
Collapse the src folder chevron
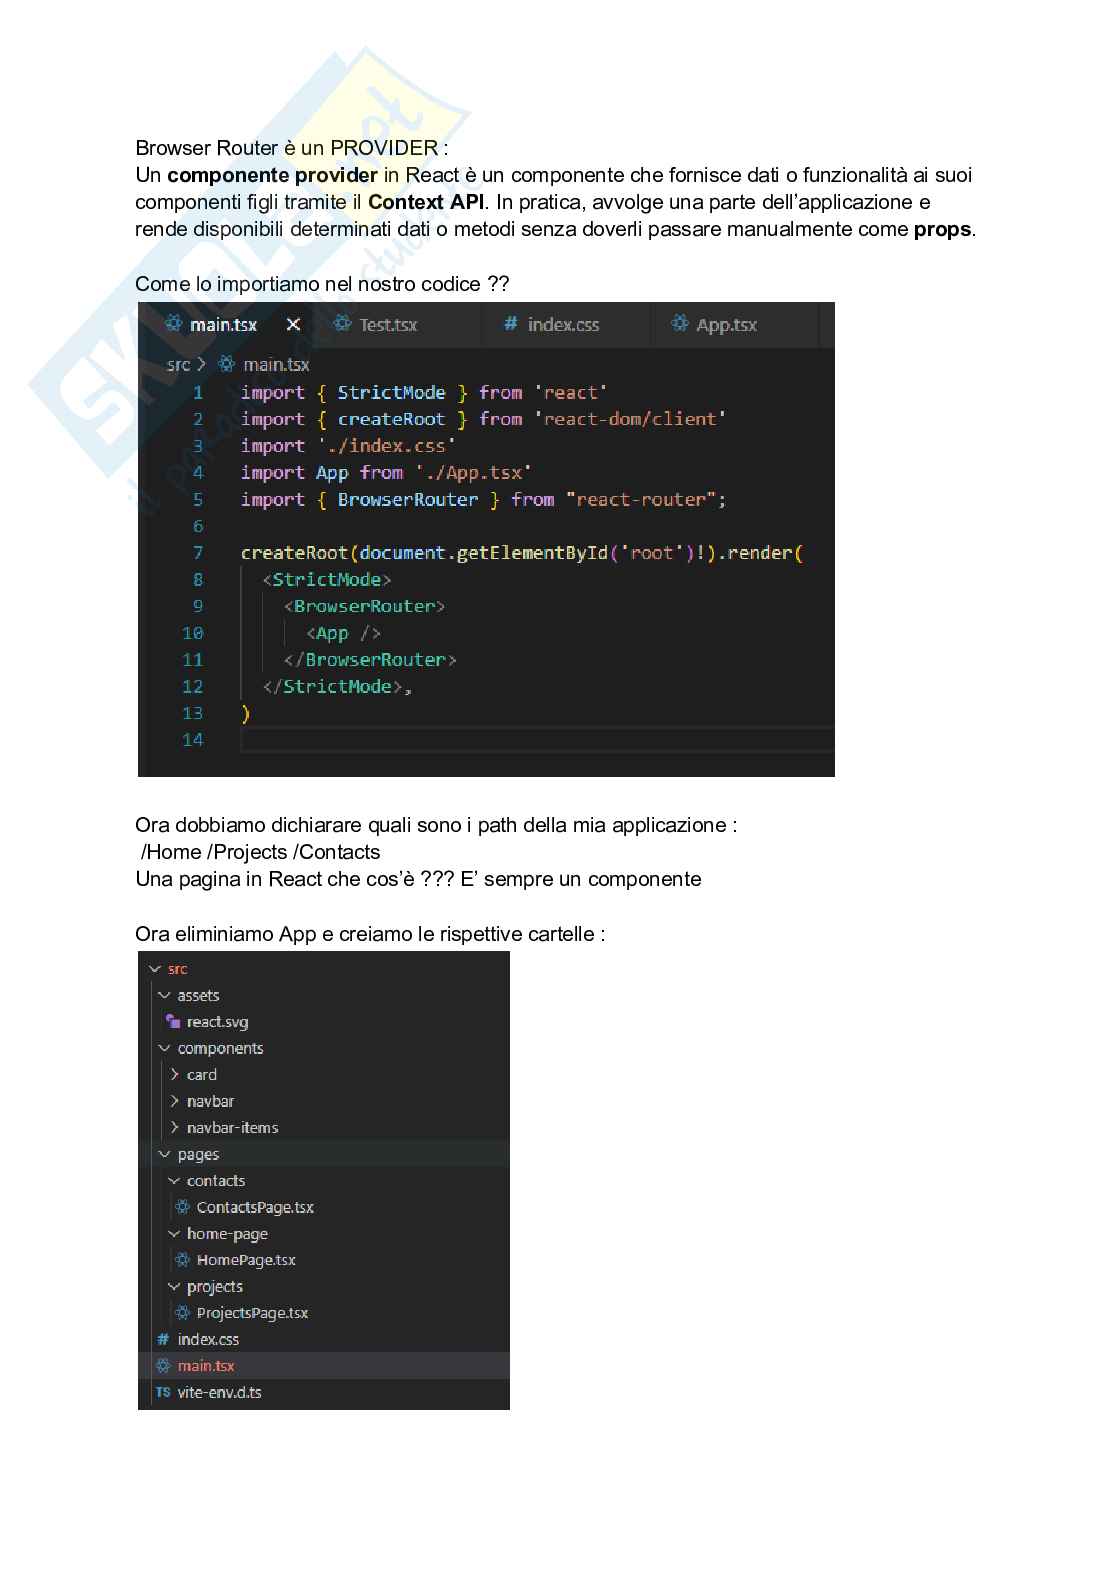click(x=154, y=969)
